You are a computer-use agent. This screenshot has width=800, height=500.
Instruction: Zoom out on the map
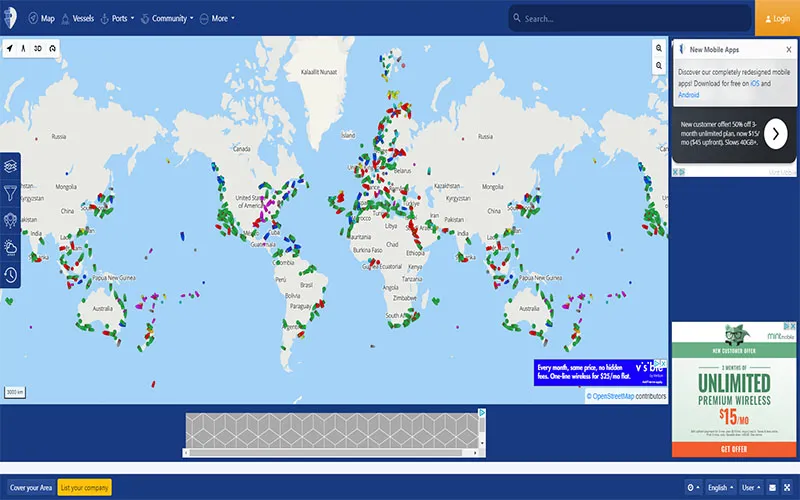(x=659, y=65)
